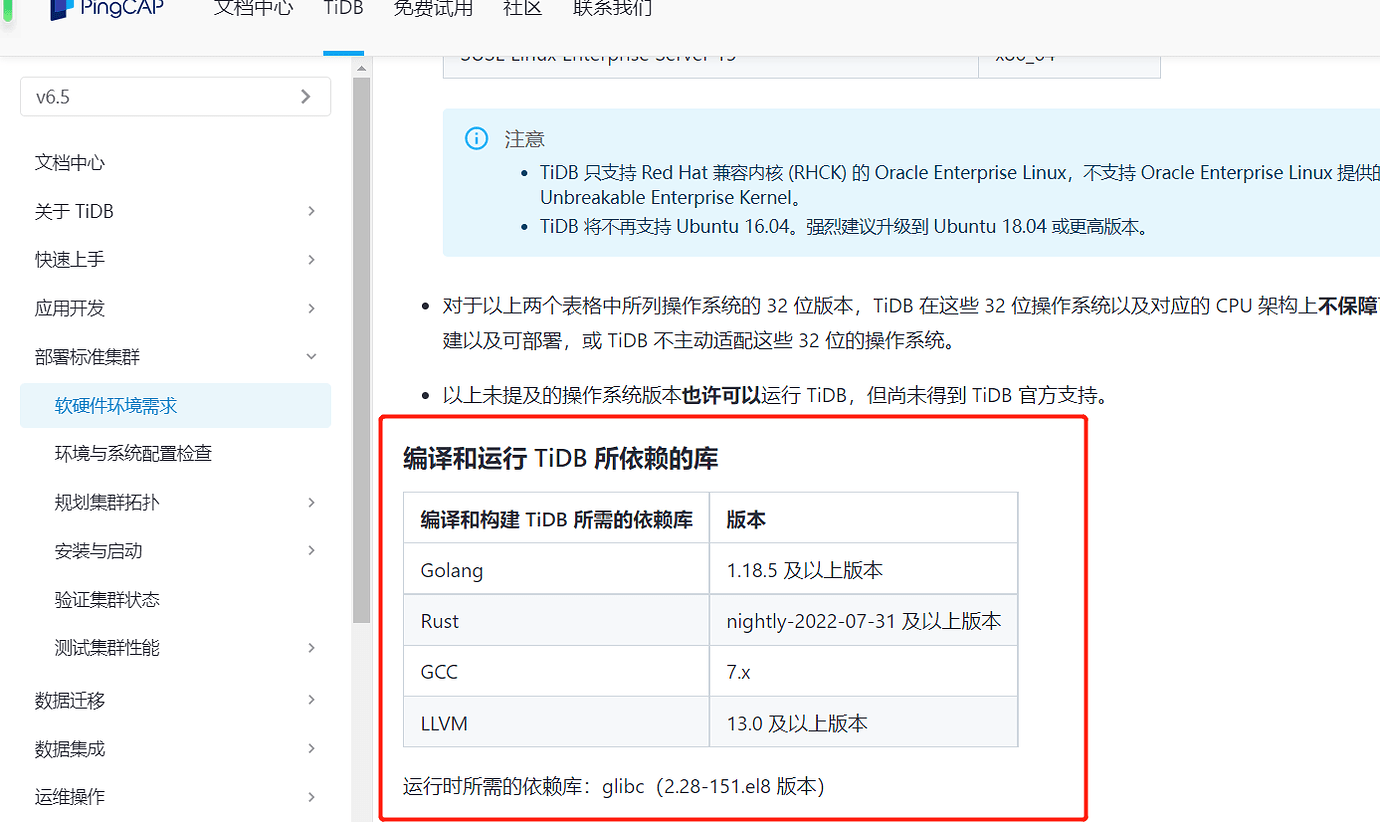Collapse the 部署标准集群 section chevron
The image size is (1380, 822).
(311, 357)
